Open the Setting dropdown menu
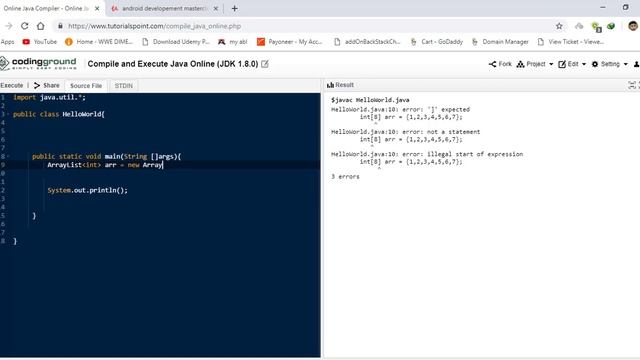This screenshot has width=640, height=360. [609, 64]
